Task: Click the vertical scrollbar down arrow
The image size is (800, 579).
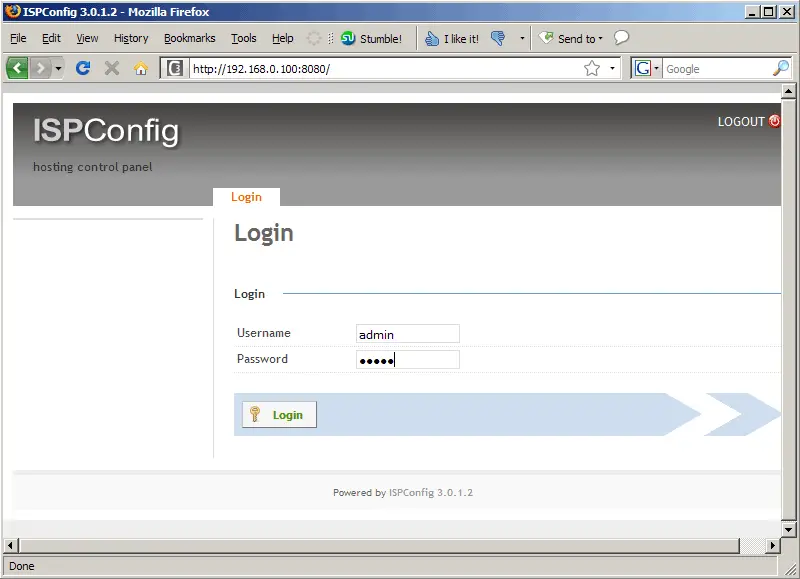Action: click(x=788, y=530)
